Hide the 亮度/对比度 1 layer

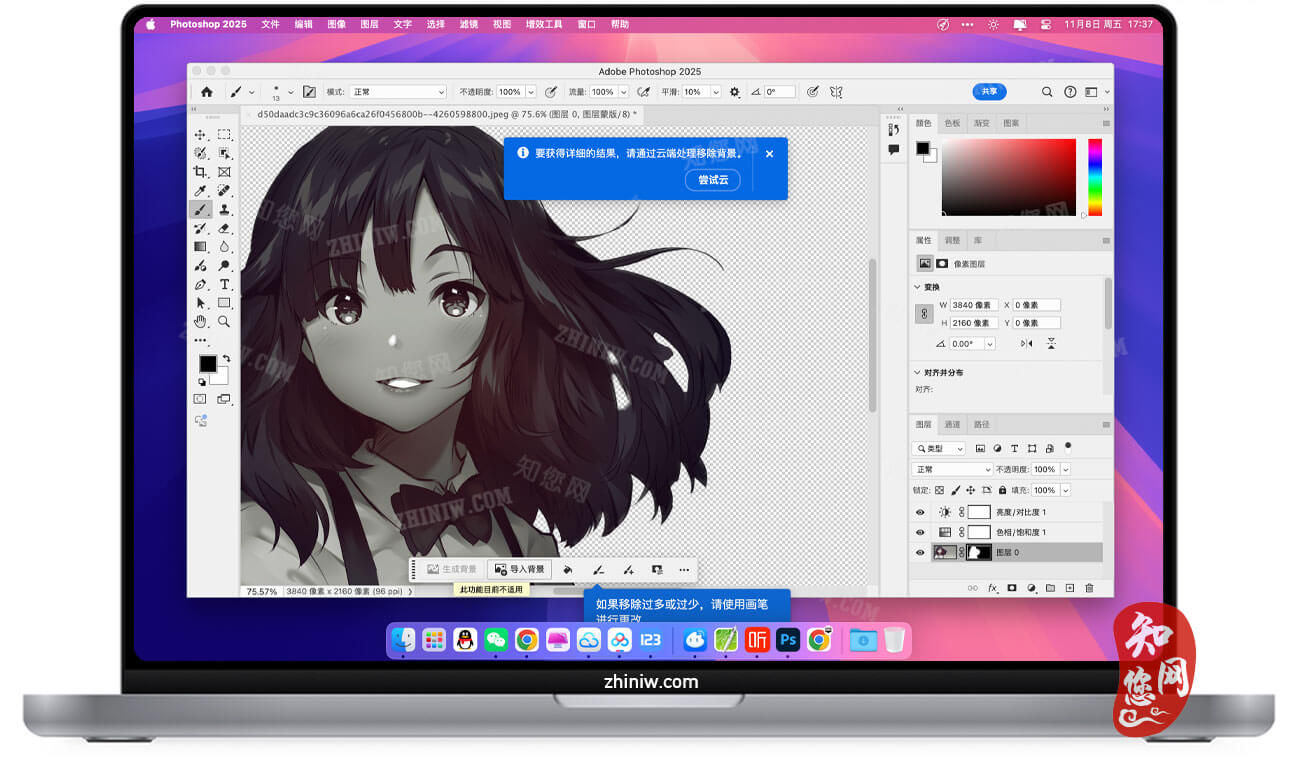coord(920,512)
